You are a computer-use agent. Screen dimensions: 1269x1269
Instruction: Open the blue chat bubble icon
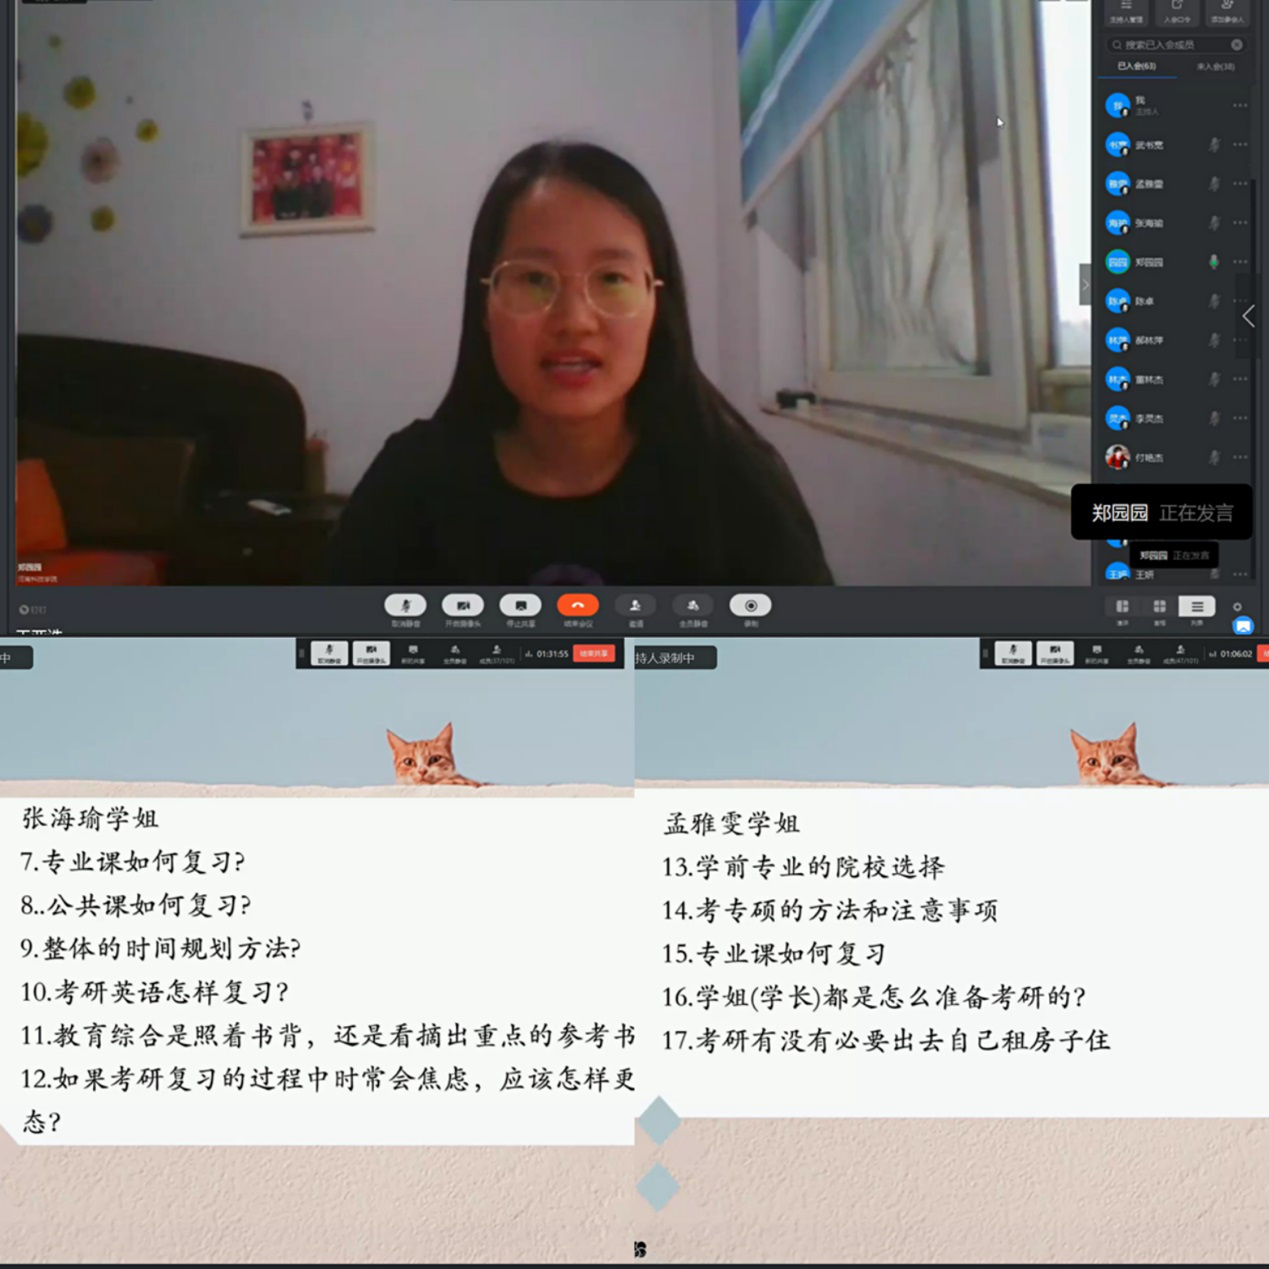pos(1243,626)
